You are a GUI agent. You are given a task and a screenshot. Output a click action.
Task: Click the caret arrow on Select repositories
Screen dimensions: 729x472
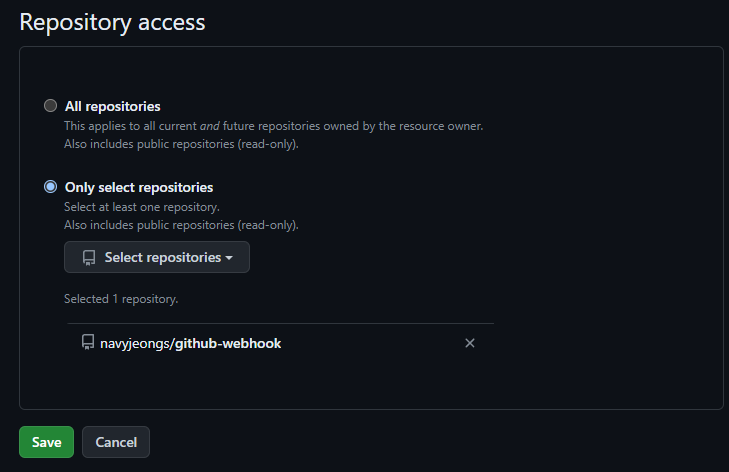click(x=229, y=258)
